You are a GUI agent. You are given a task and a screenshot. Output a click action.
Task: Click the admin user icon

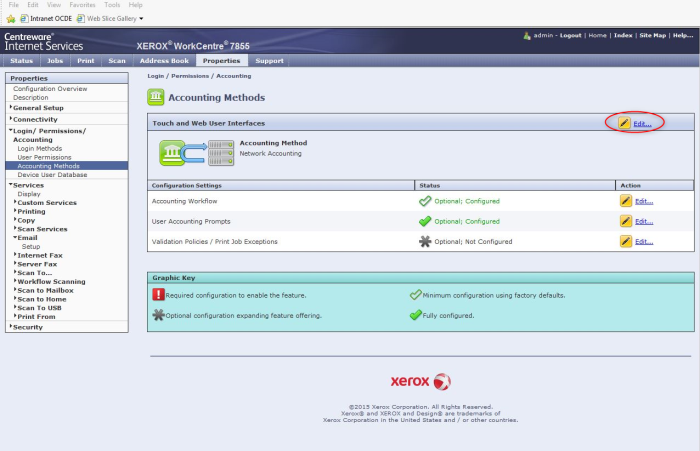tap(527, 35)
